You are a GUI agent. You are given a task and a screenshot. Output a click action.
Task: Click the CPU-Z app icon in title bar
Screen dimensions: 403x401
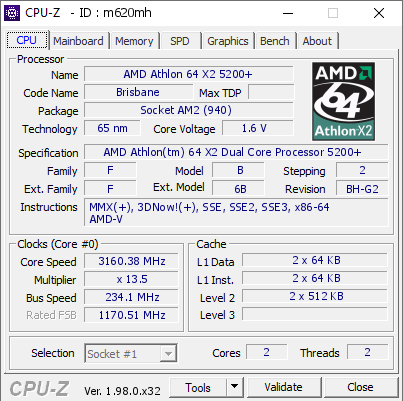pyautogui.click(x=12, y=13)
